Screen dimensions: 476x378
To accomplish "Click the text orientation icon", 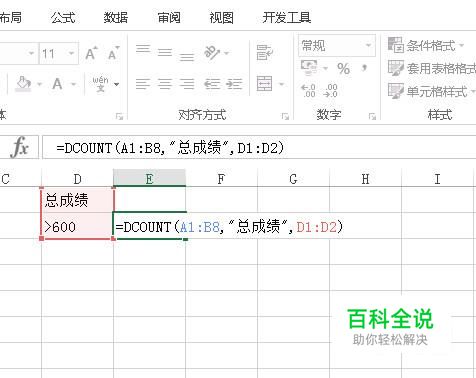I will pos(212,53).
